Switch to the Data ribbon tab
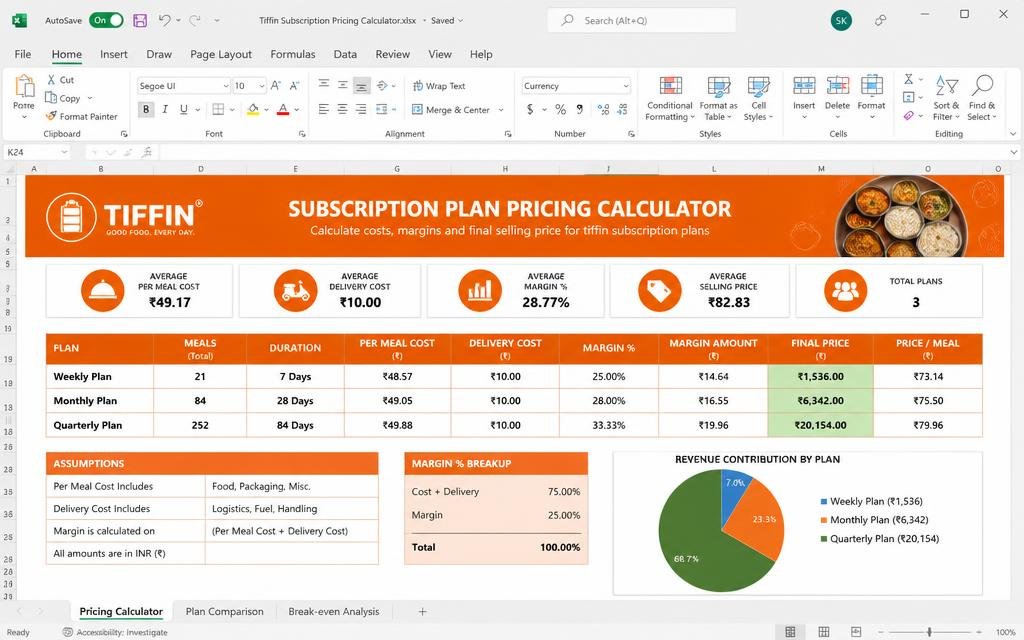 coord(345,54)
